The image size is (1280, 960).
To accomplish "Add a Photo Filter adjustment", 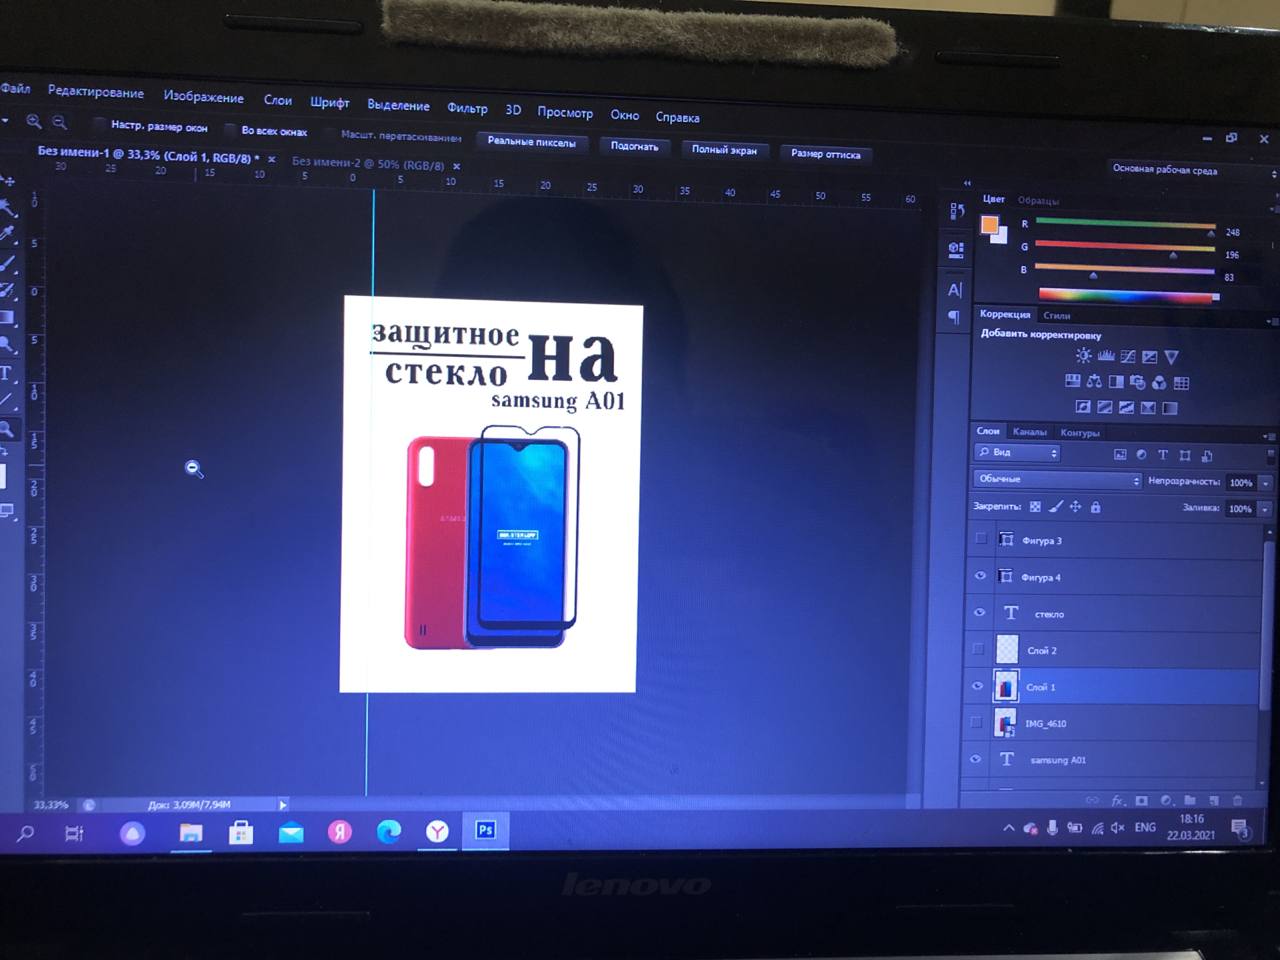I will tap(1138, 382).
